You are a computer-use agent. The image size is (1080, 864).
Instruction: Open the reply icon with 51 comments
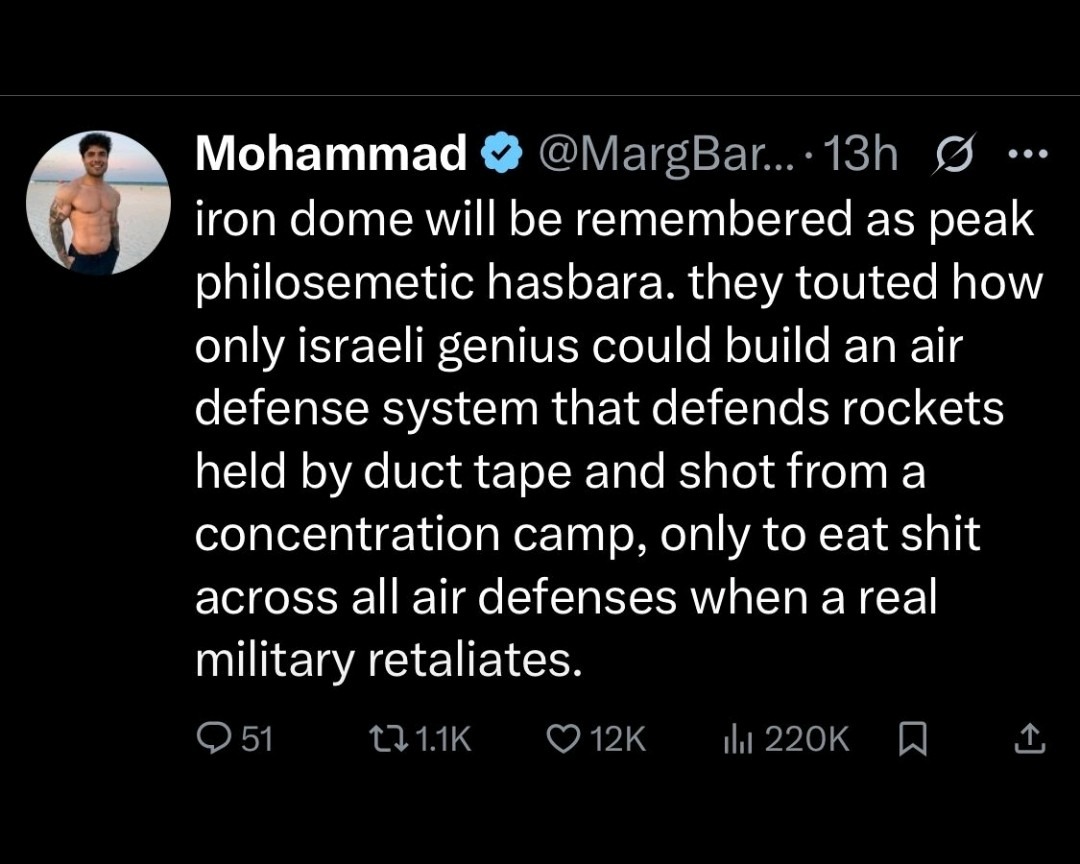[x=213, y=739]
